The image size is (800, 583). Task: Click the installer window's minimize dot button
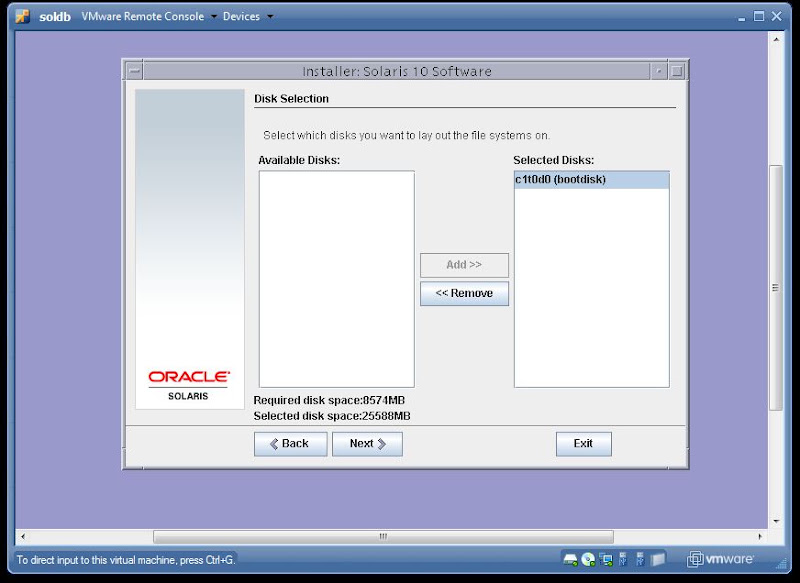coord(659,71)
